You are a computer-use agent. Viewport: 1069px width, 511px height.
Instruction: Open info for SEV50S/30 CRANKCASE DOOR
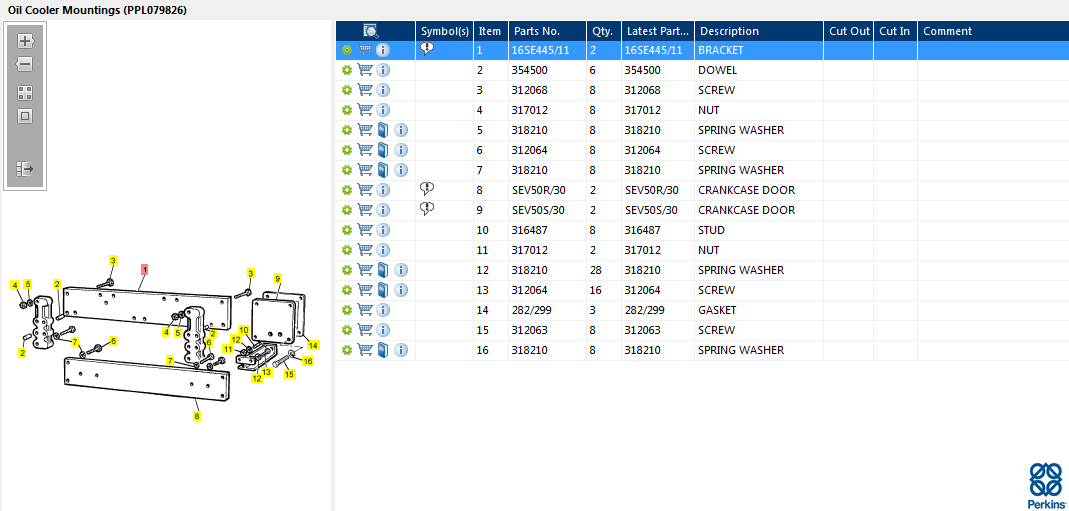point(383,210)
